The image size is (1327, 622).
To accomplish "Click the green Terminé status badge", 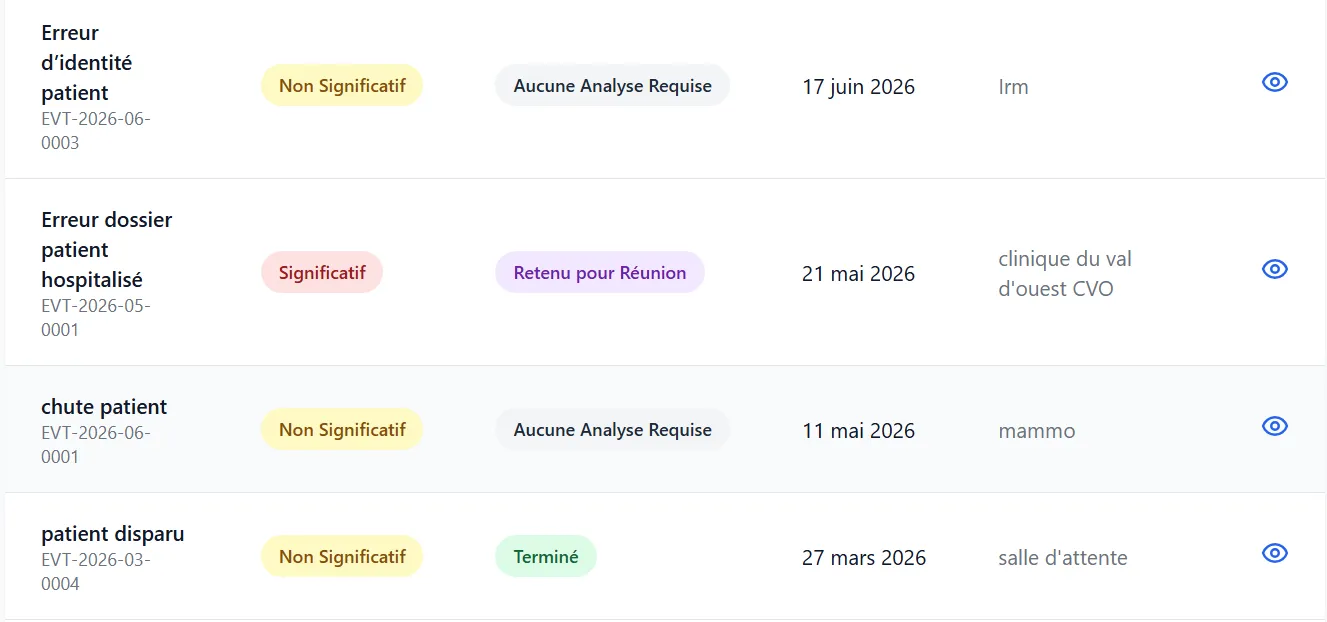I will pos(546,557).
